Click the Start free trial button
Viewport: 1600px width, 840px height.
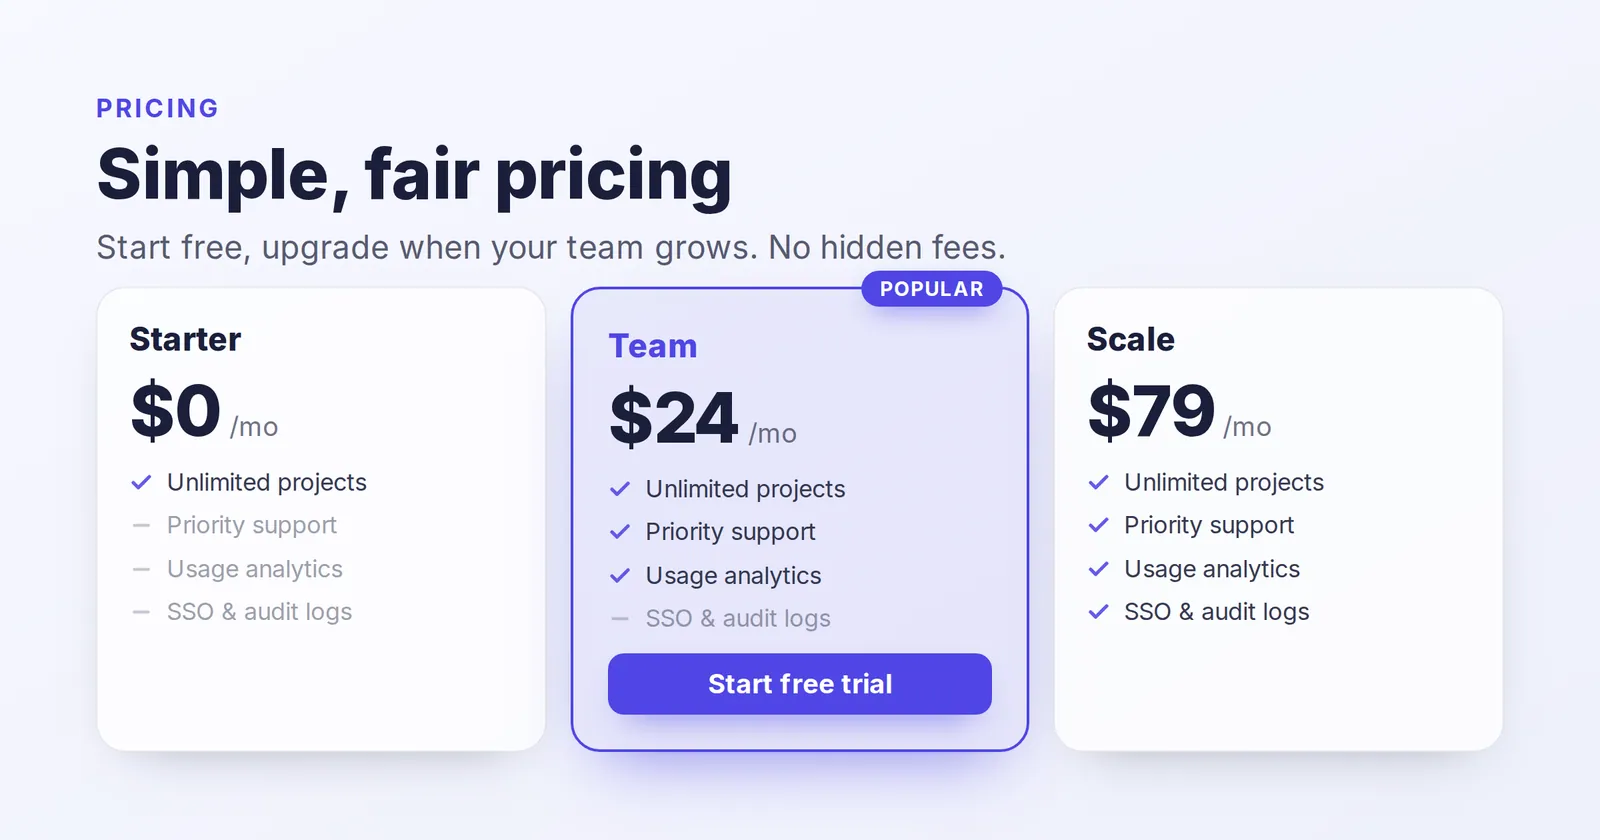(x=800, y=684)
